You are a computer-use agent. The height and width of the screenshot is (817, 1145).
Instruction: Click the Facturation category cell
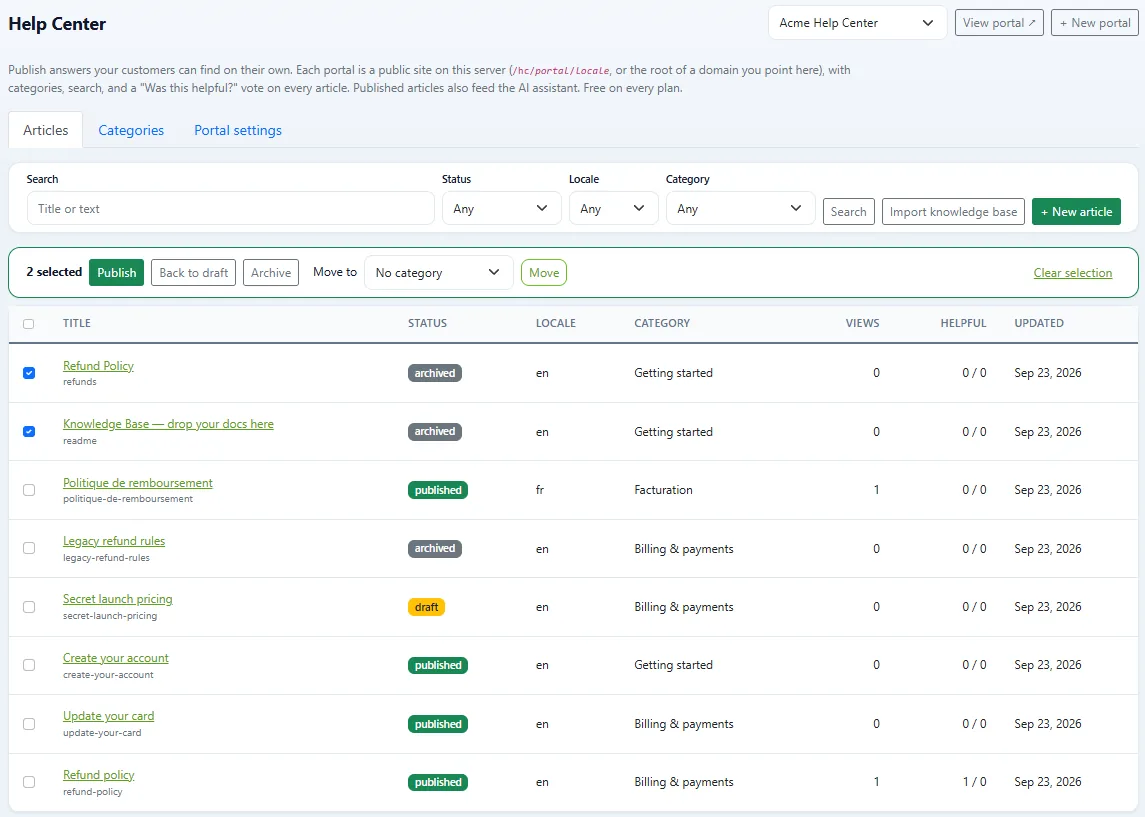click(663, 490)
